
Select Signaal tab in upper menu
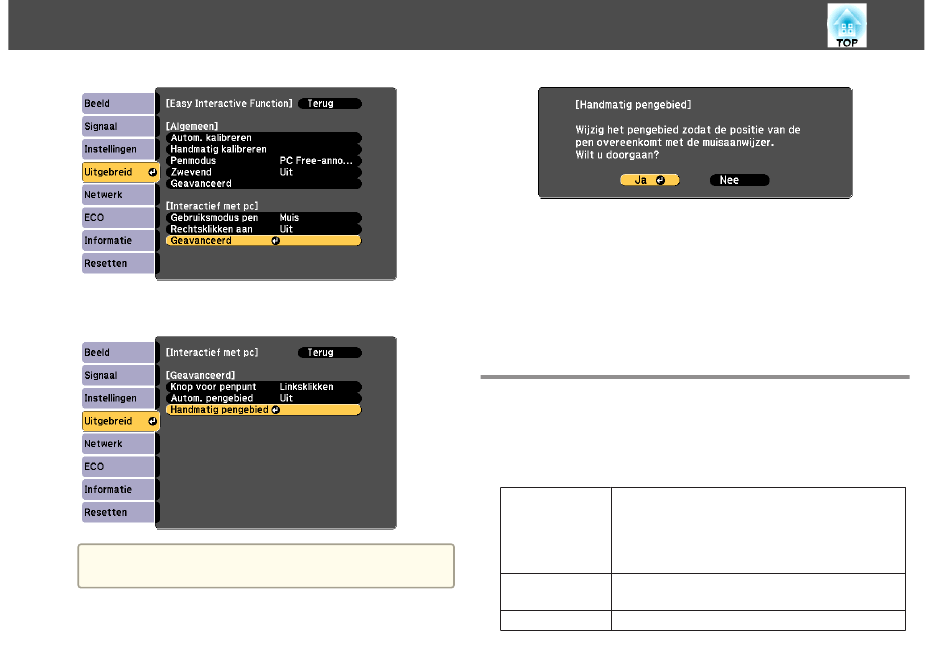(118, 126)
